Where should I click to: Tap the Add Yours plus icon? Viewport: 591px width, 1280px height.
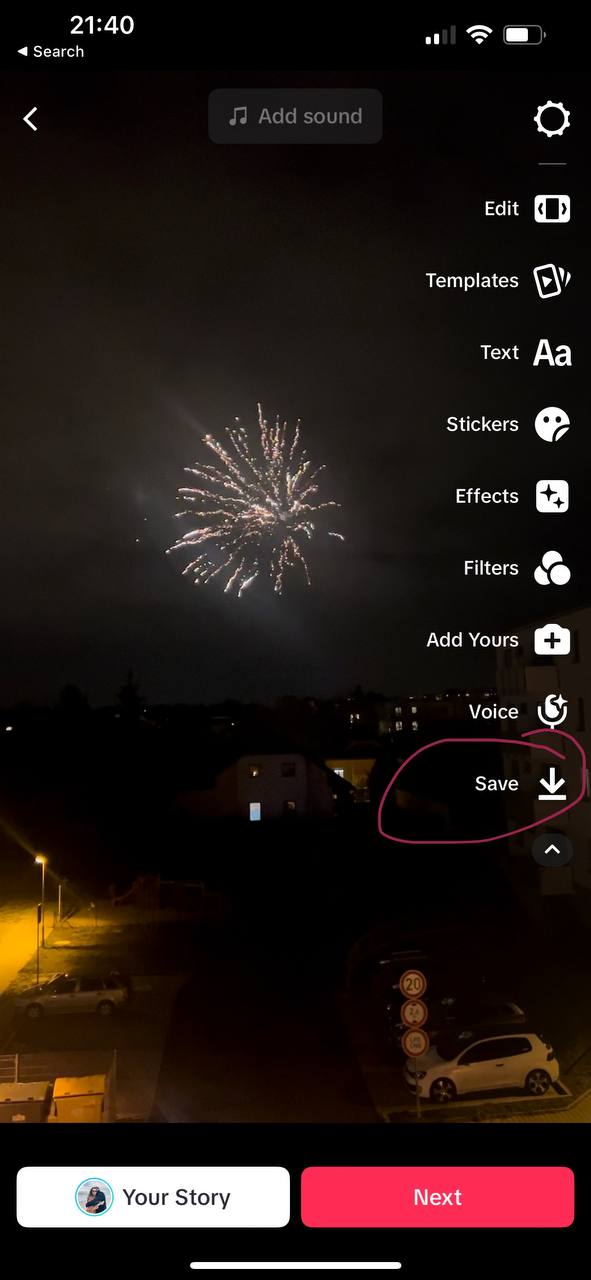552,640
